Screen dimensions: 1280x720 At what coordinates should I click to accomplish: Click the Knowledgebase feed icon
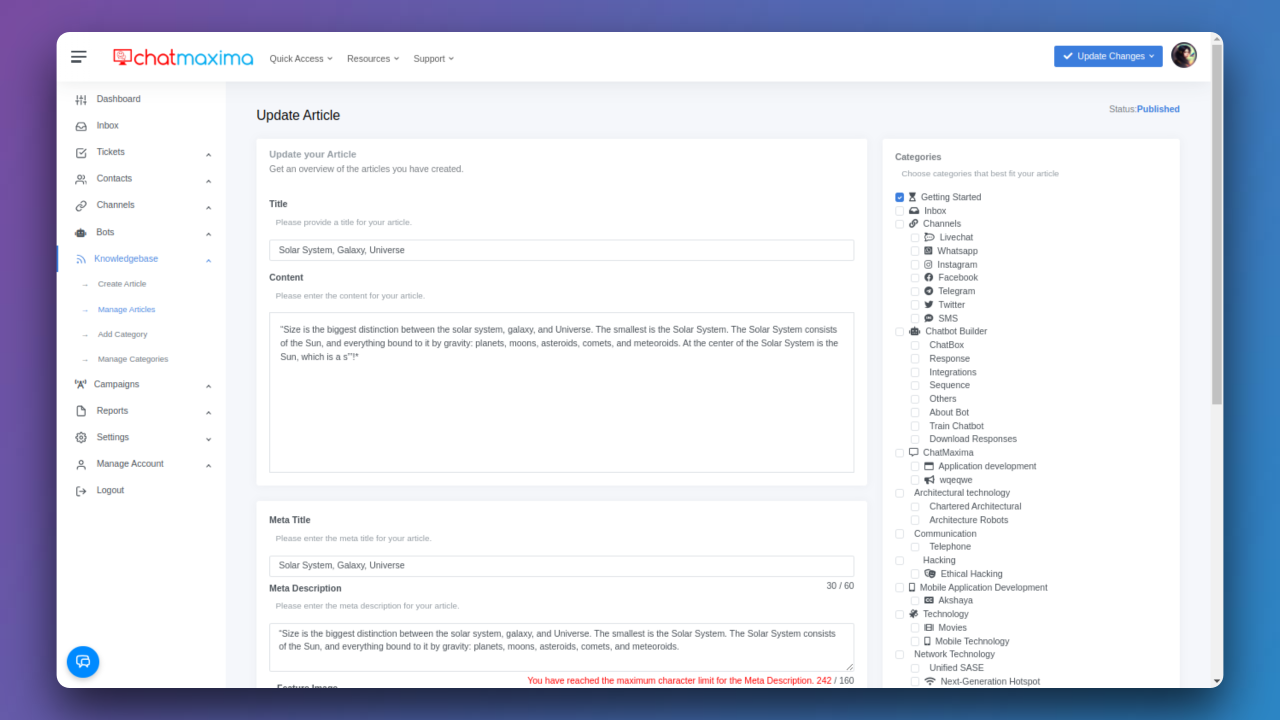80,259
